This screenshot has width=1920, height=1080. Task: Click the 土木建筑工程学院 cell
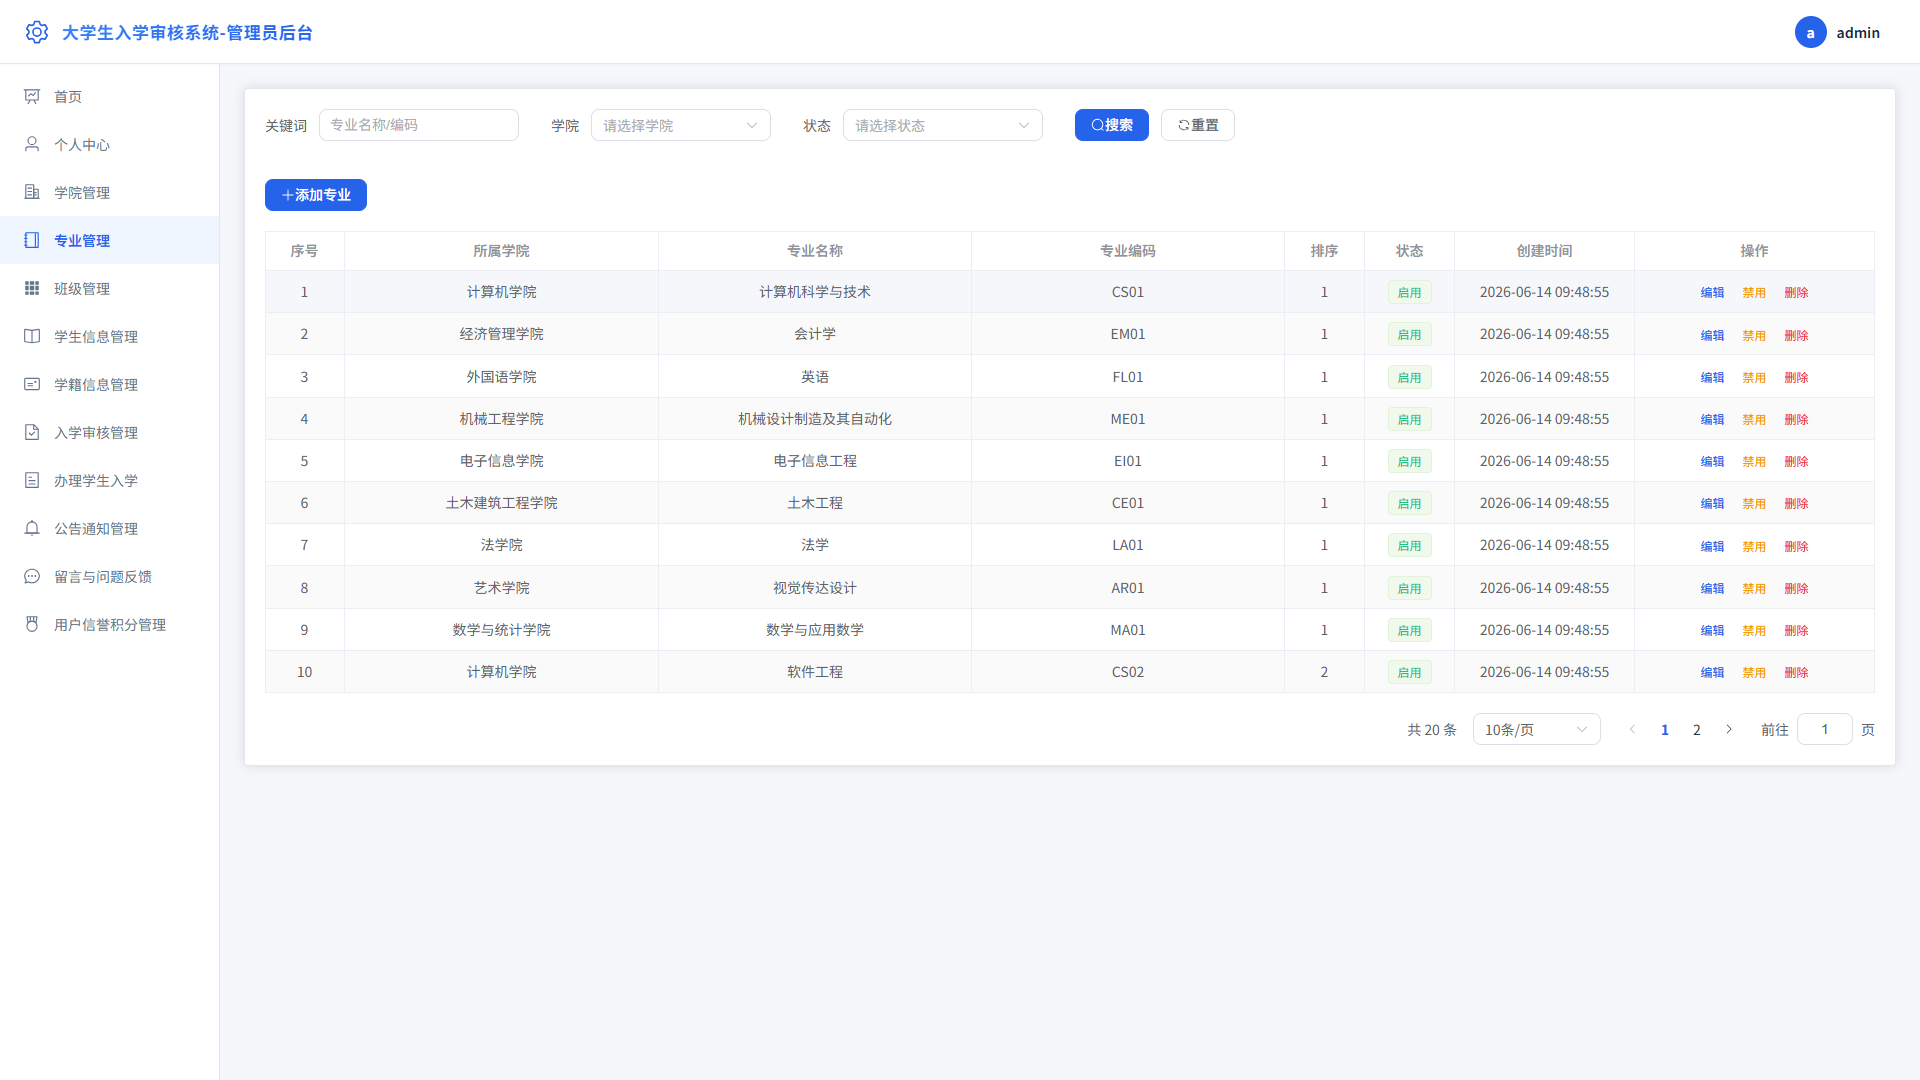pos(501,503)
